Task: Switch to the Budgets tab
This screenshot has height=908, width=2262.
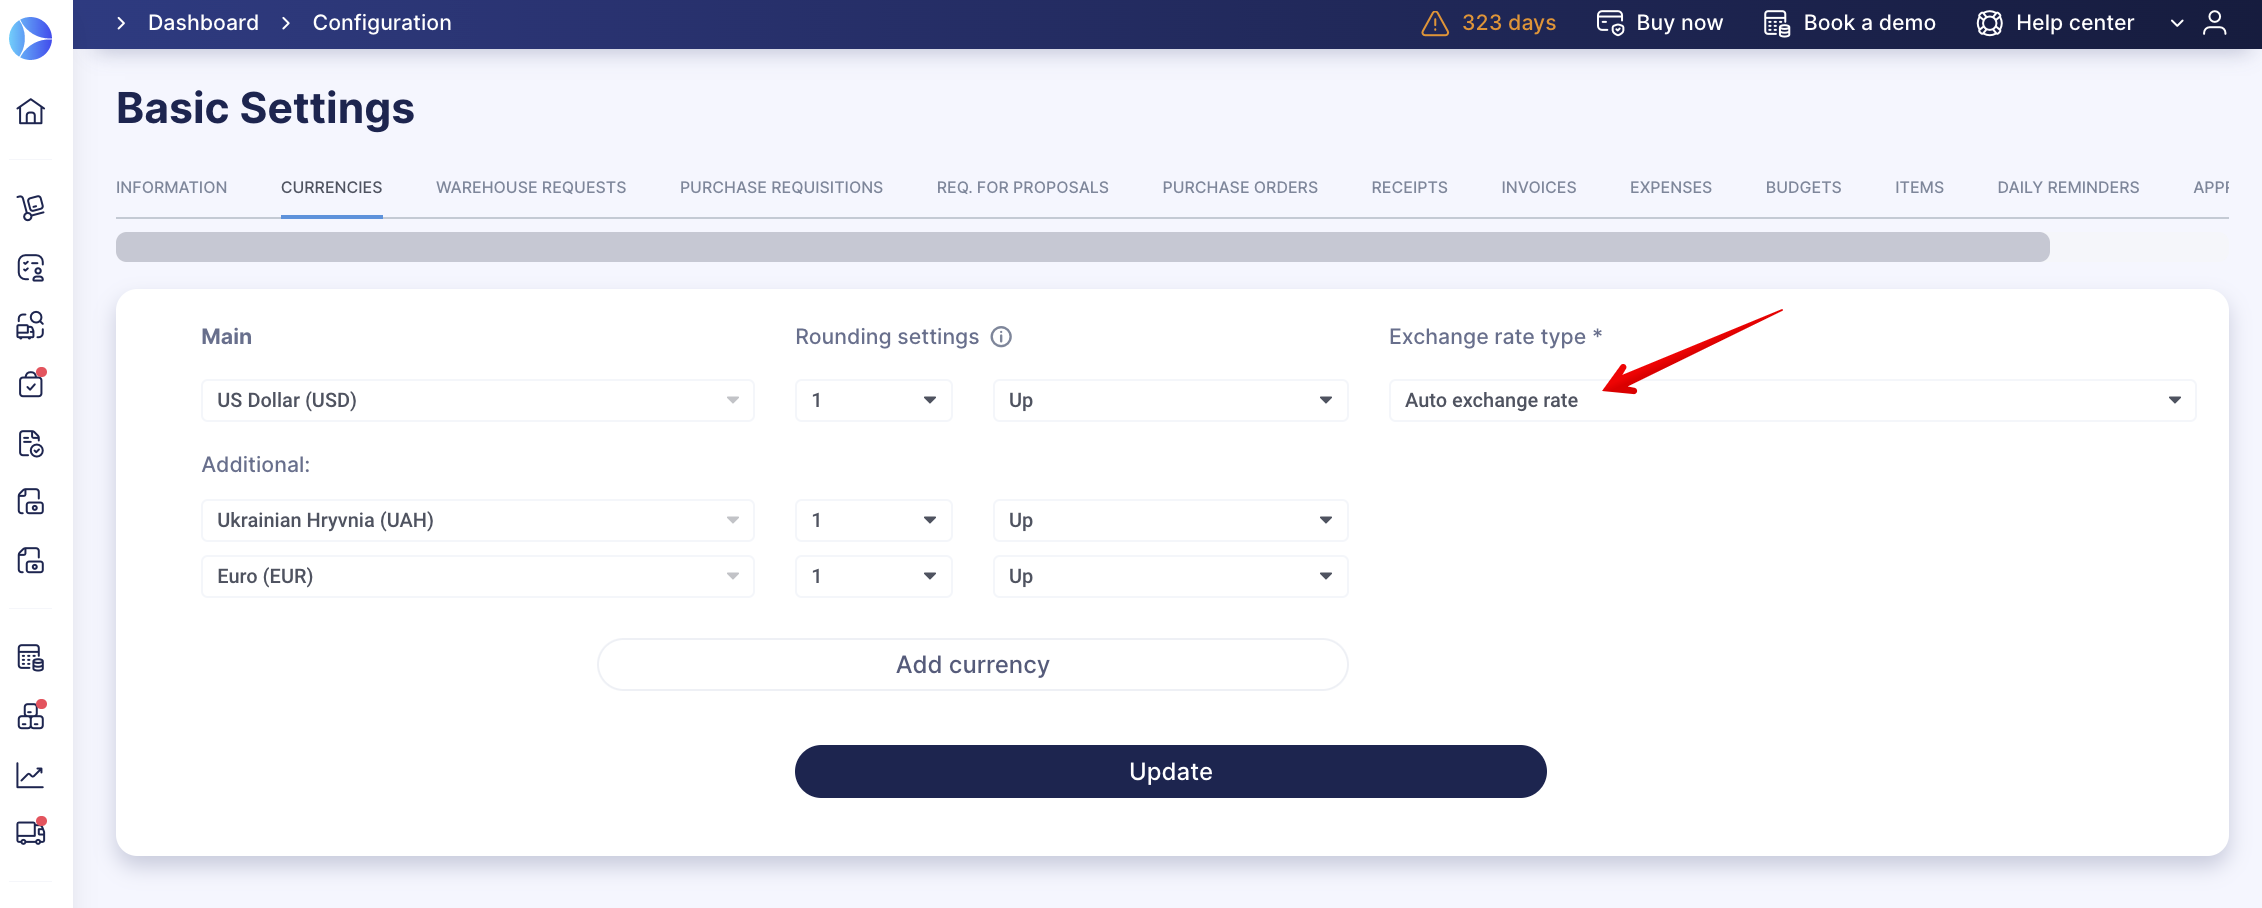Action: (1804, 187)
